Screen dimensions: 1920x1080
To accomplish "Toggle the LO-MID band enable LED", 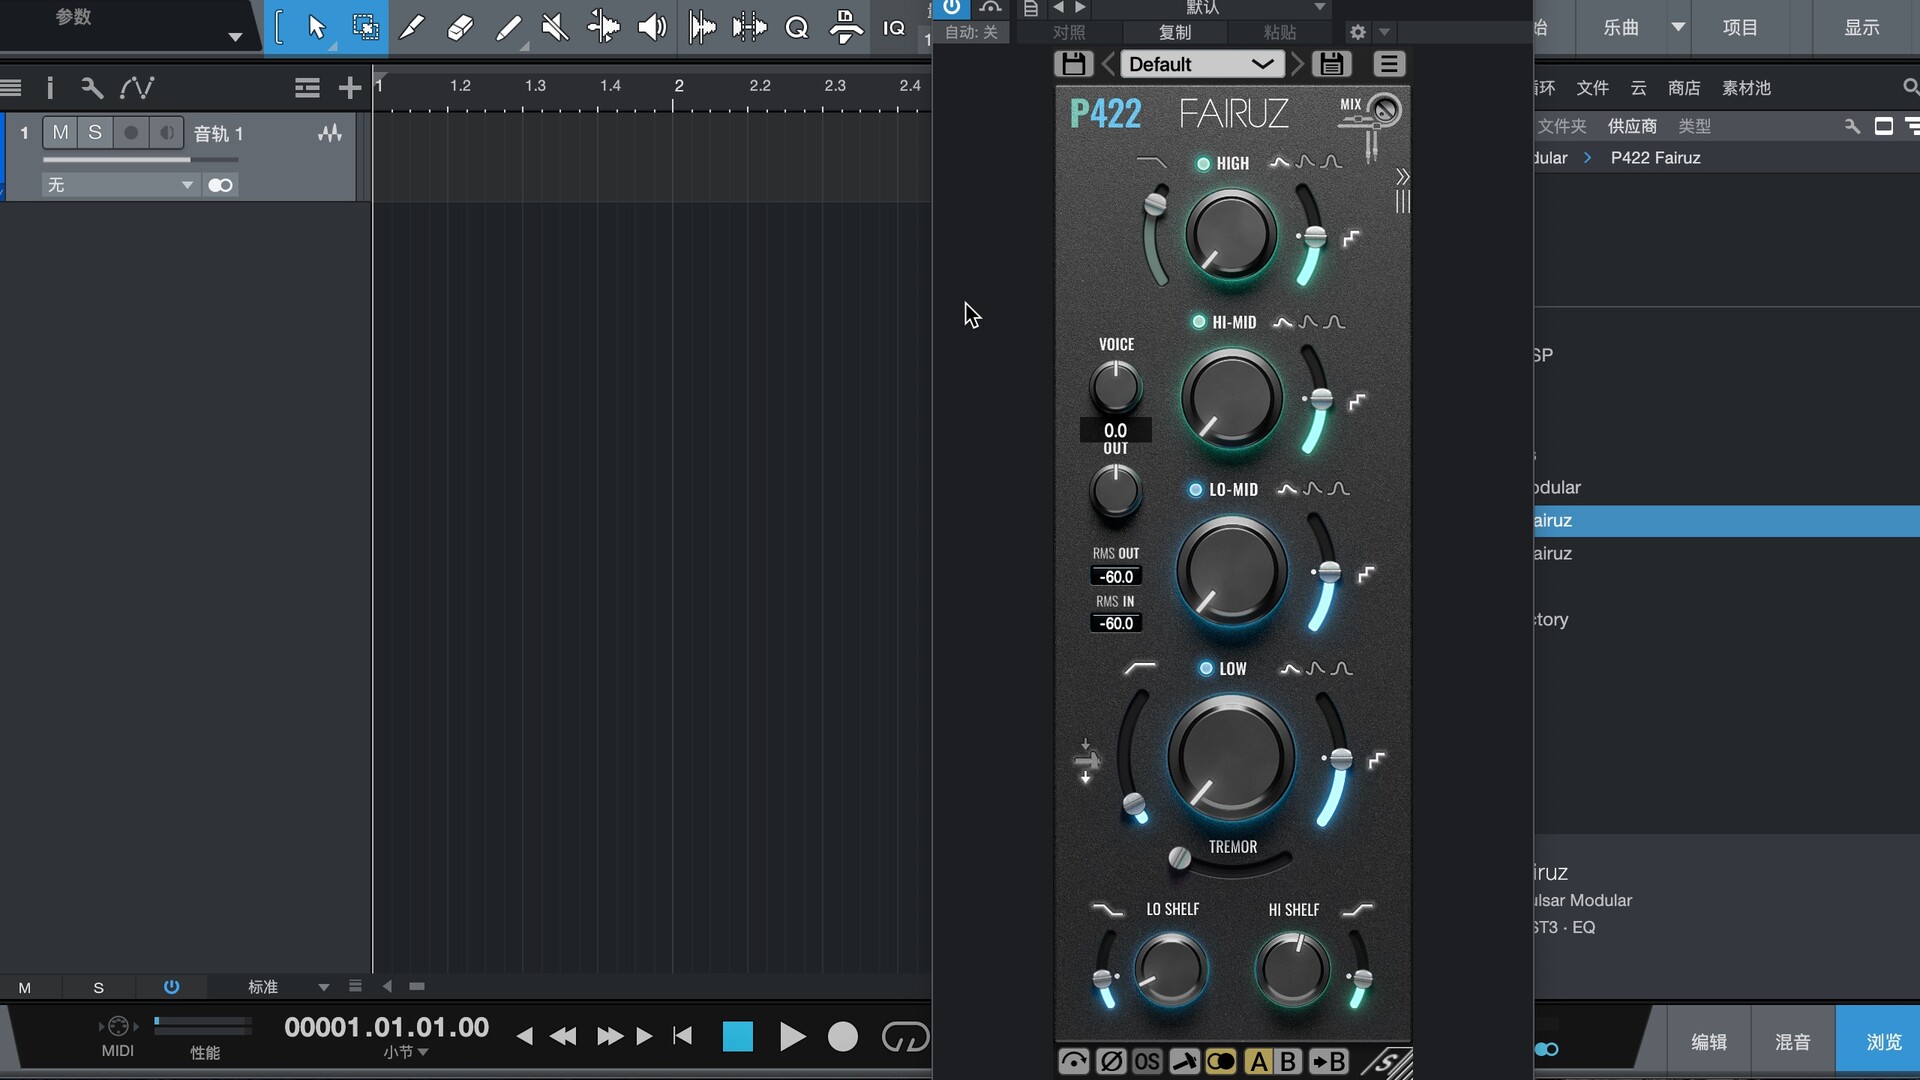I will 1195,490.
